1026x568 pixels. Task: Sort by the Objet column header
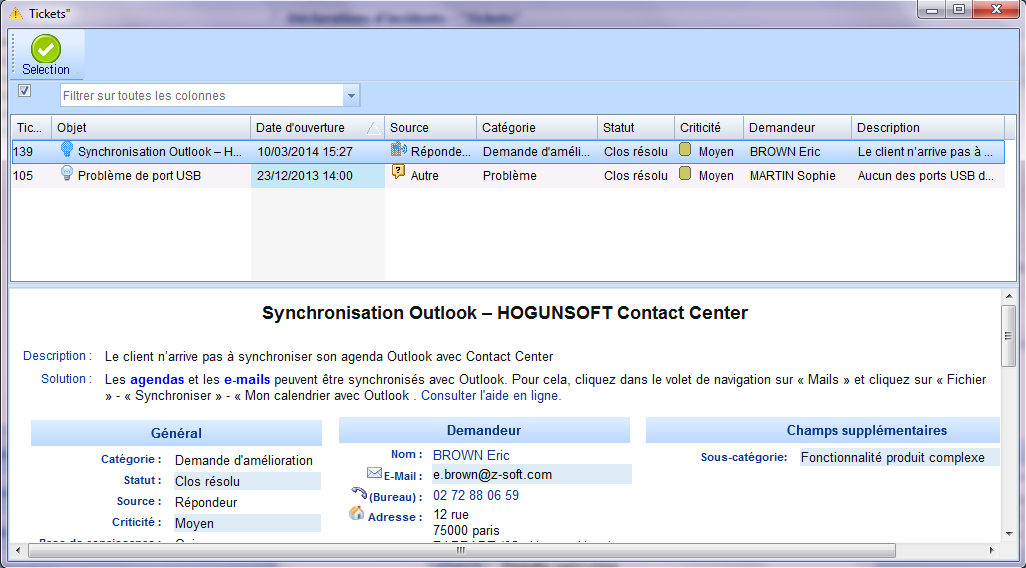pyautogui.click(x=150, y=128)
